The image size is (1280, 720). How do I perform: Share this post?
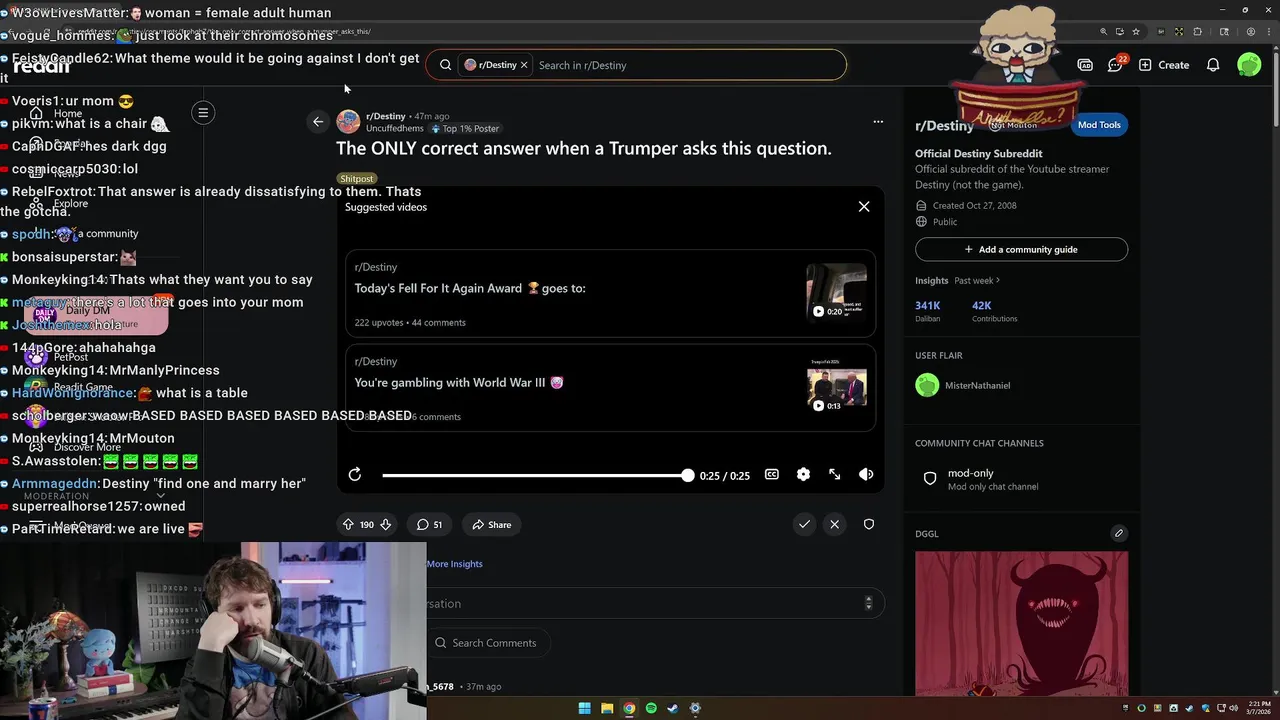tap(492, 524)
